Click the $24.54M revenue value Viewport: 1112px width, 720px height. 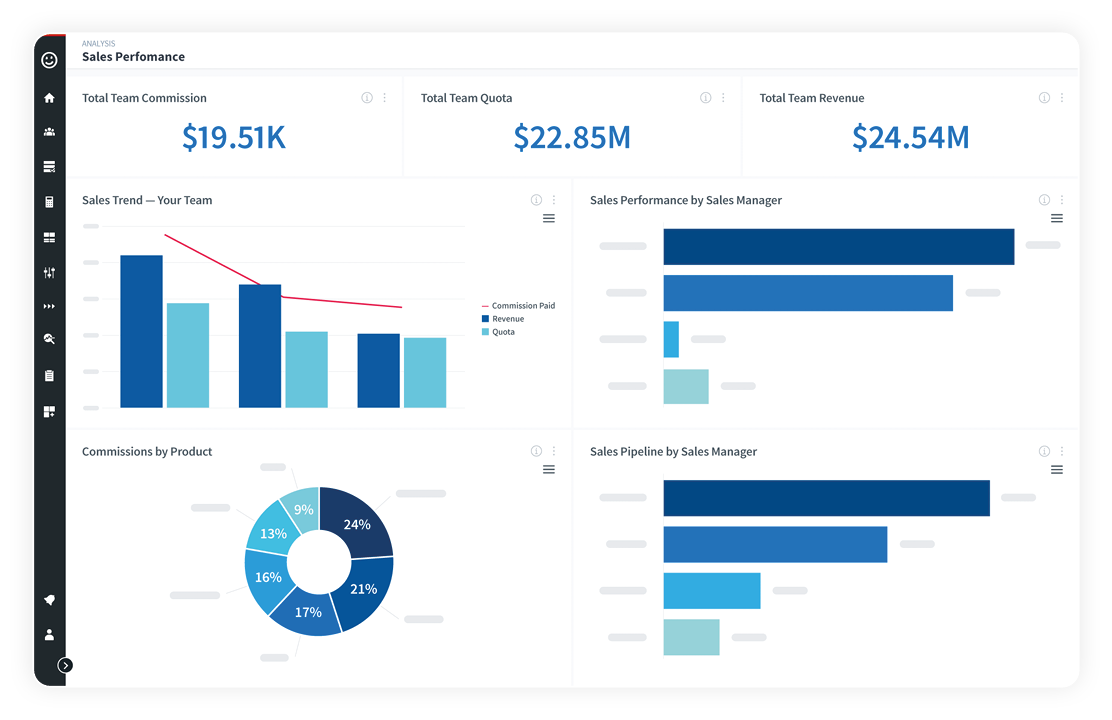pyautogui.click(x=911, y=138)
